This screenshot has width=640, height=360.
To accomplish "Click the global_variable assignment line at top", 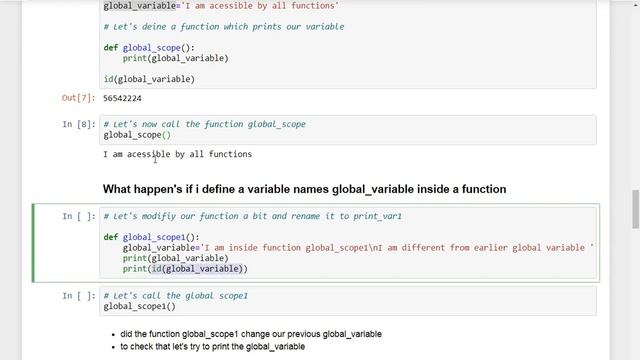I will (x=221, y=6).
